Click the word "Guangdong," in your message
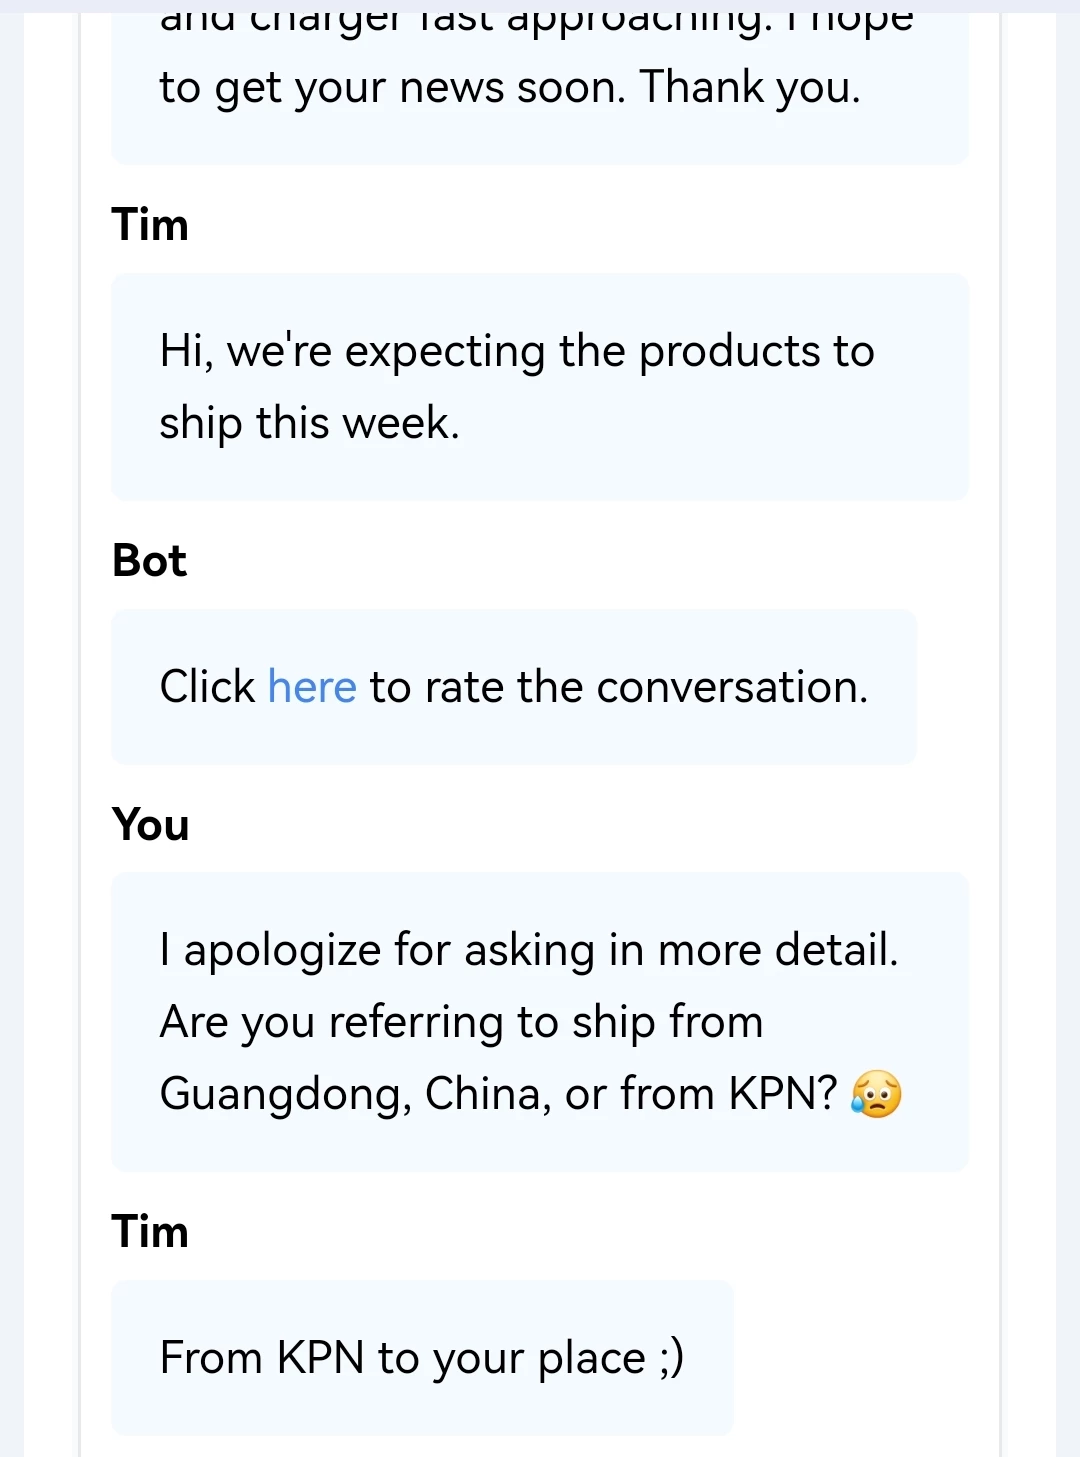The height and width of the screenshot is (1457, 1080). 285,1094
